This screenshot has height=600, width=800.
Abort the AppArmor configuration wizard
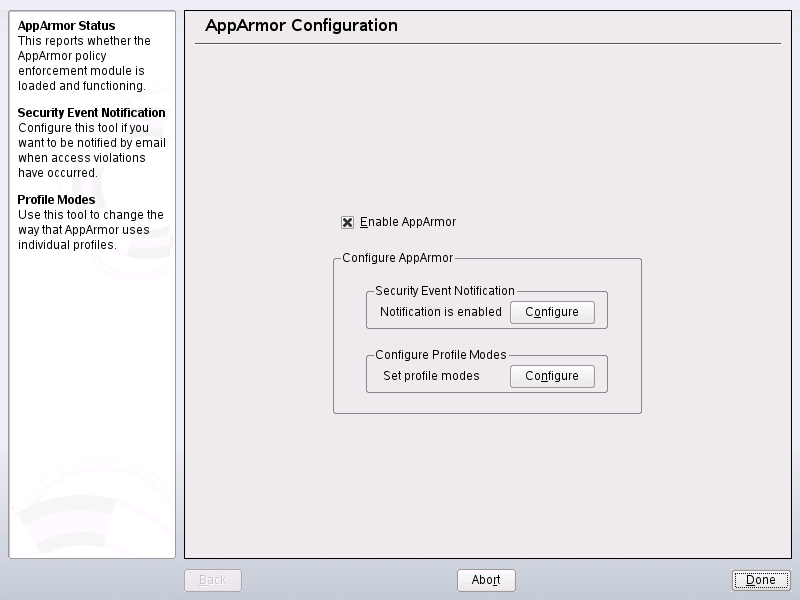(x=486, y=579)
